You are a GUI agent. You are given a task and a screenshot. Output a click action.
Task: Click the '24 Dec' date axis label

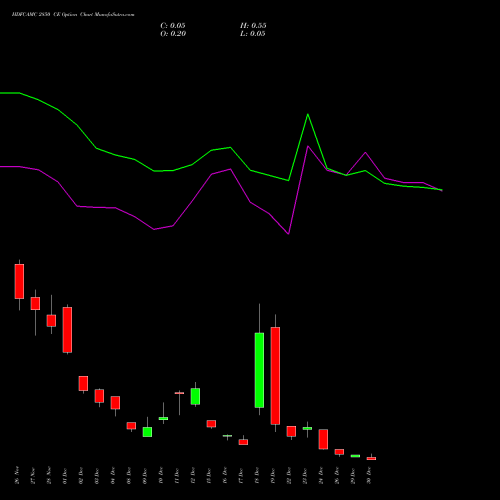pos(321,476)
